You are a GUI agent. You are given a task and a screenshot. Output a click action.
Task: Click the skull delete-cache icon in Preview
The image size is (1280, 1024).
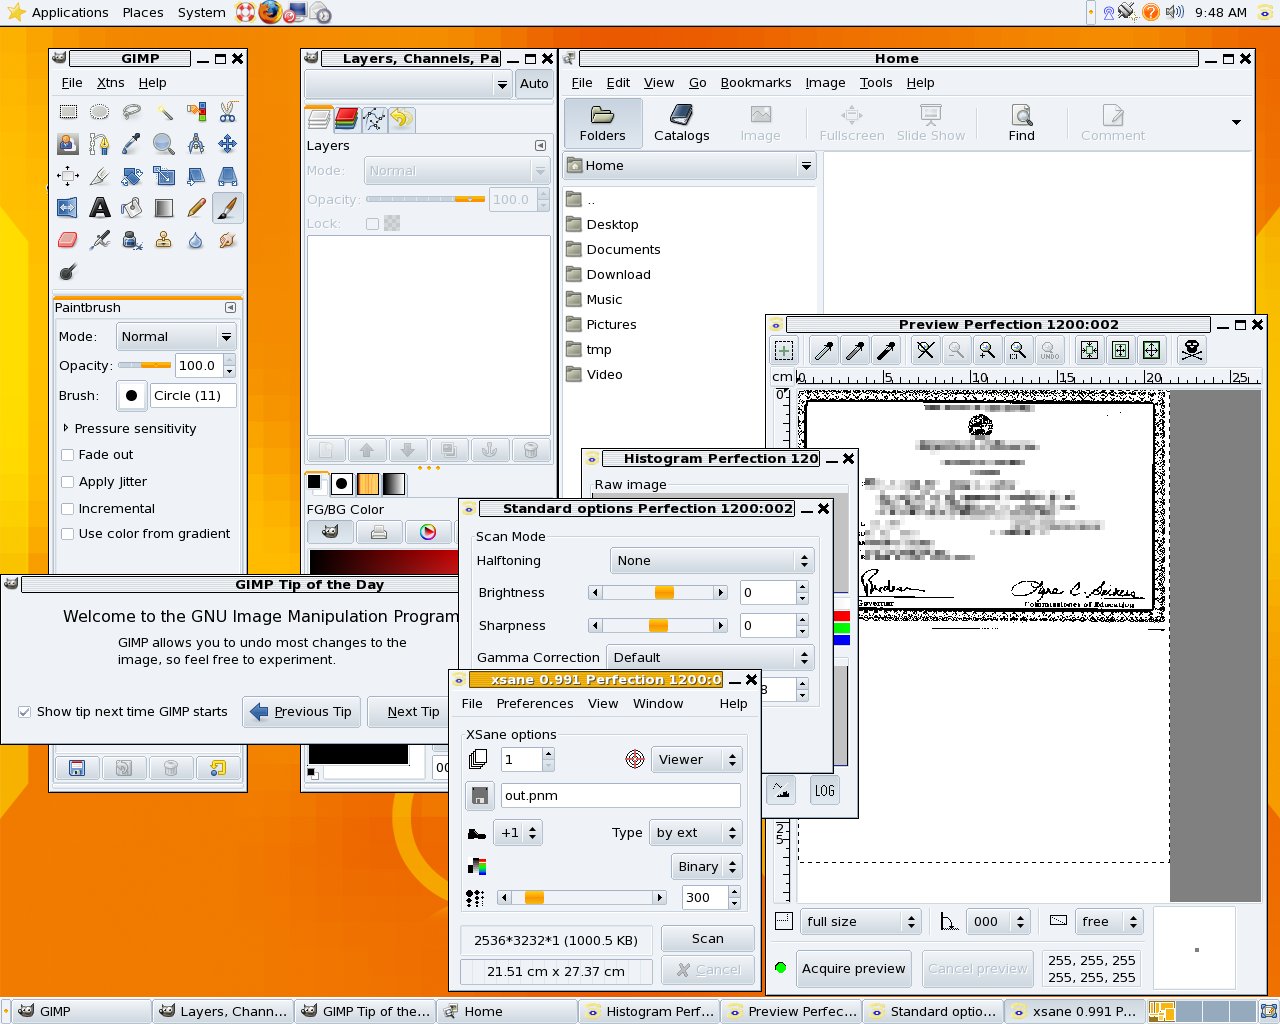click(1192, 350)
